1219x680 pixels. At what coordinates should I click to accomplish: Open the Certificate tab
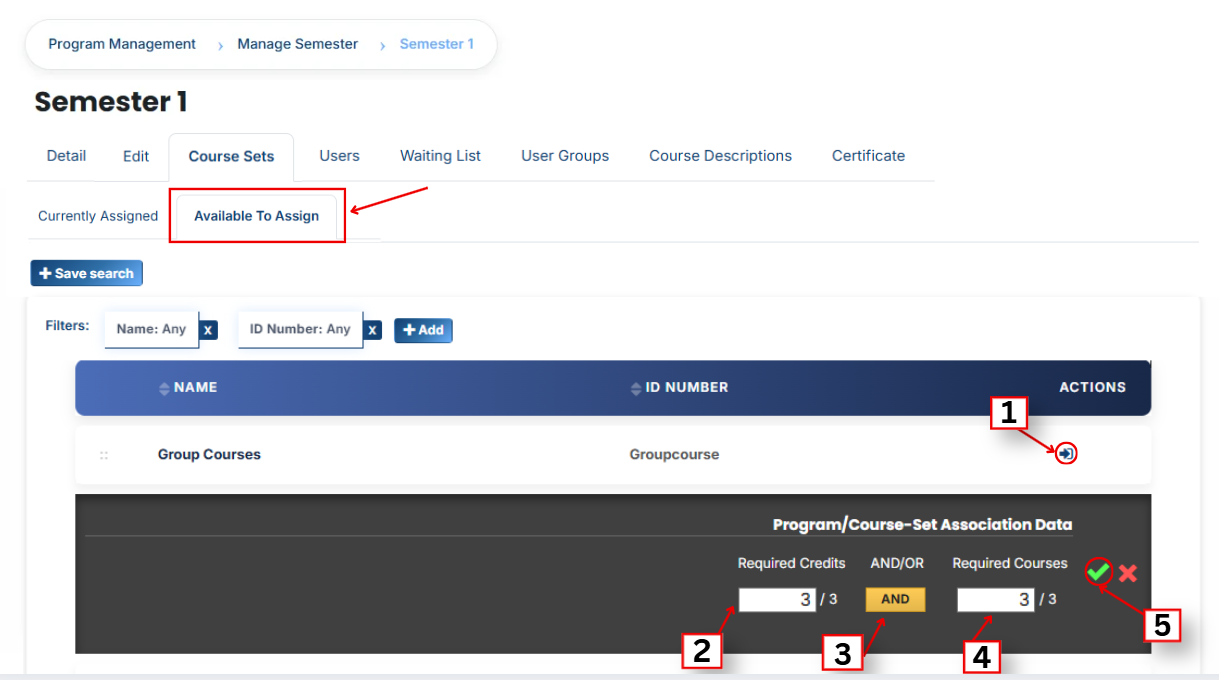pyautogui.click(x=868, y=156)
